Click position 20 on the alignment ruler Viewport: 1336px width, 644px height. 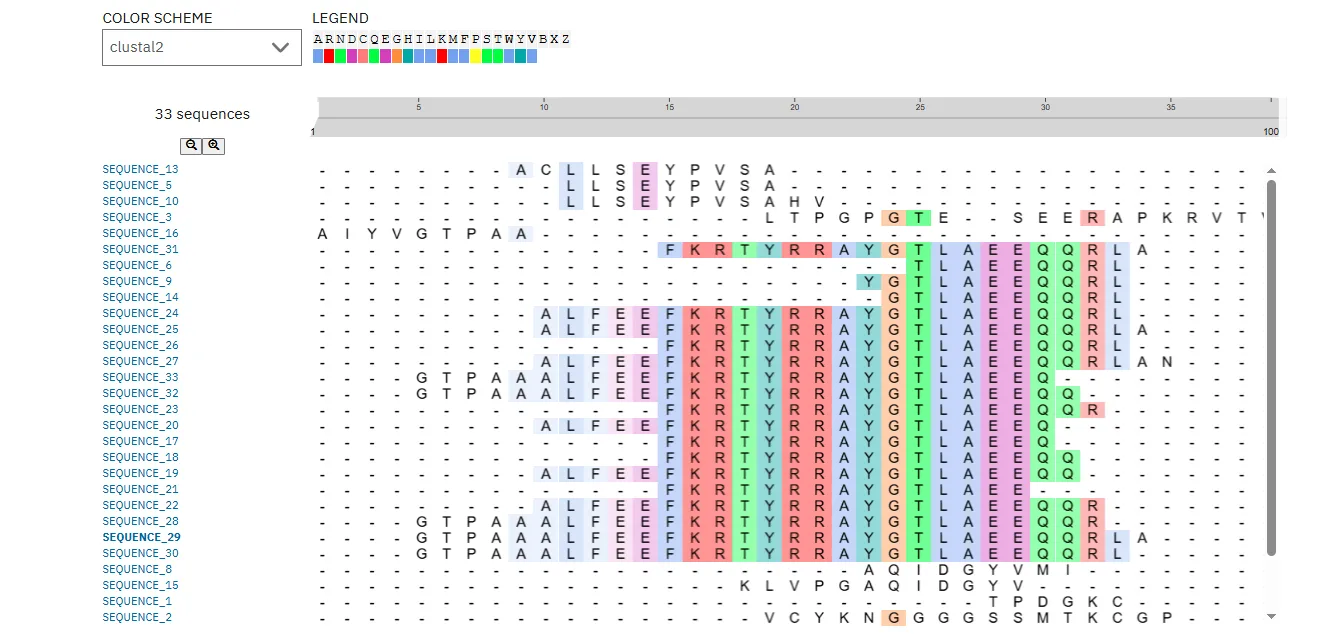click(794, 107)
